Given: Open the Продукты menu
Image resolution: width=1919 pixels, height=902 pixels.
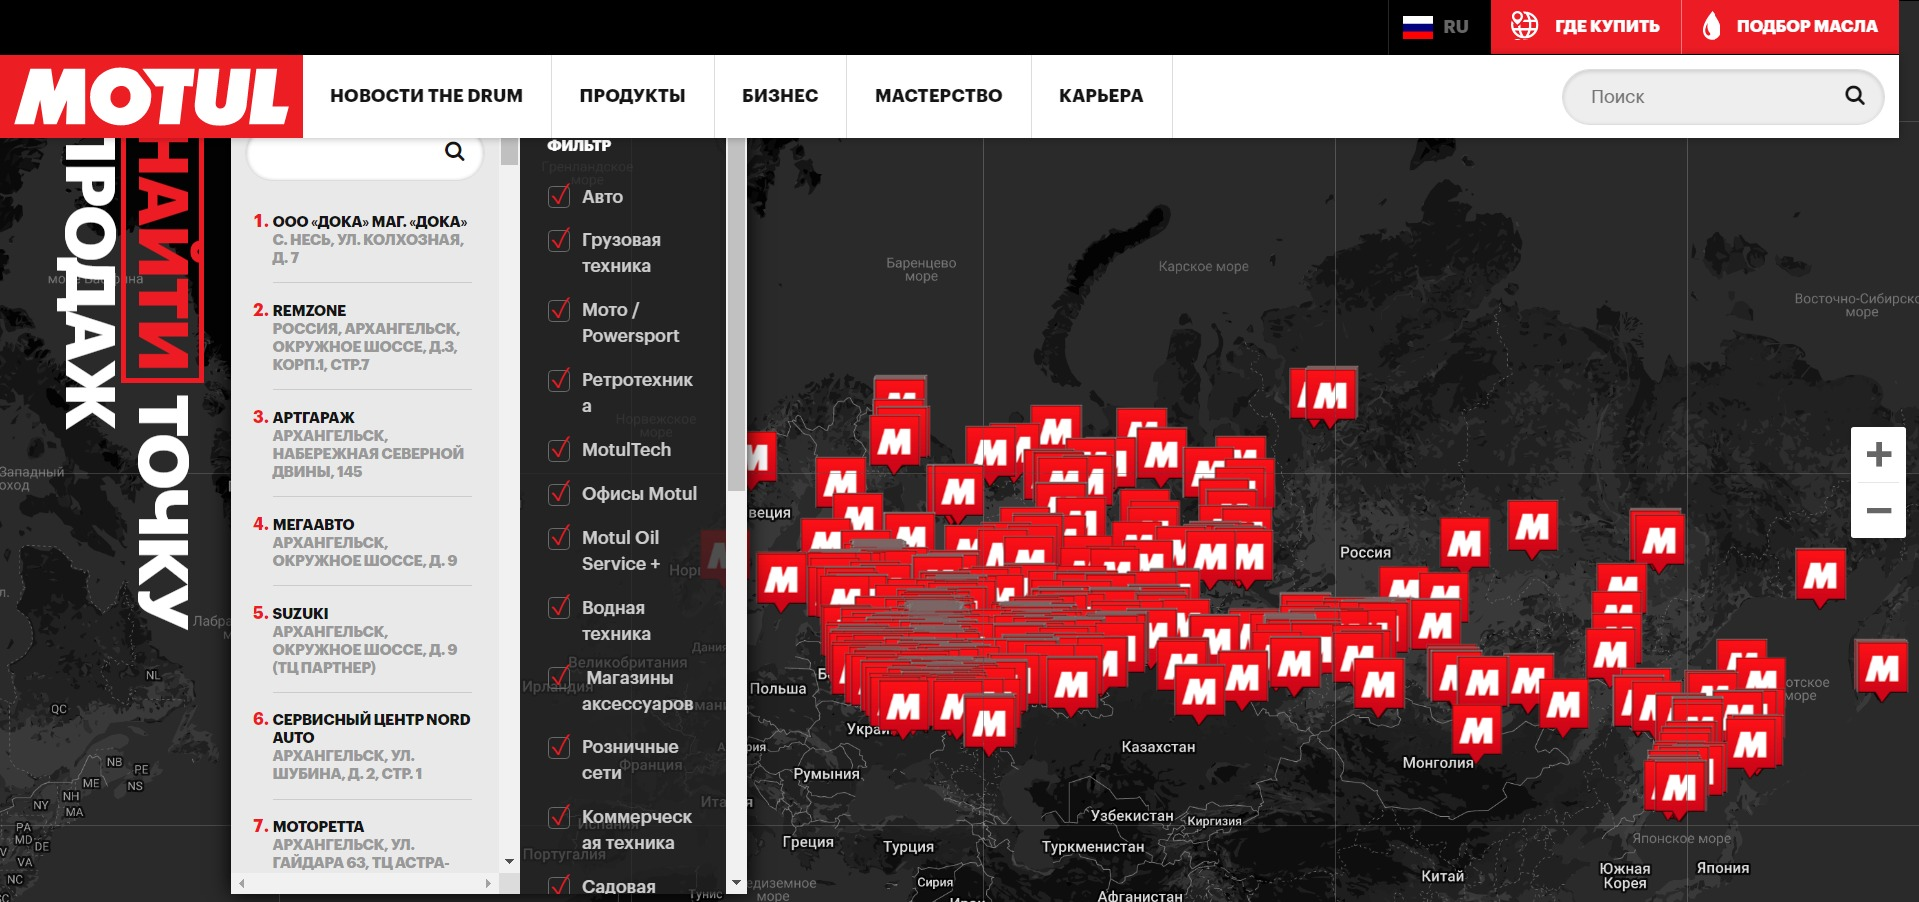Looking at the screenshot, I should (632, 96).
